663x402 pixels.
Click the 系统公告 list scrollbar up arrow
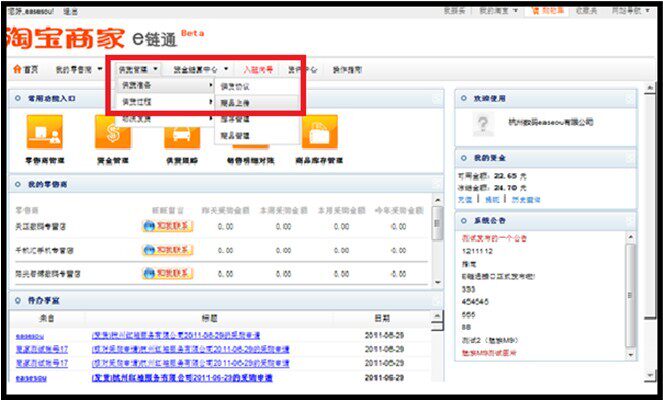click(x=630, y=237)
